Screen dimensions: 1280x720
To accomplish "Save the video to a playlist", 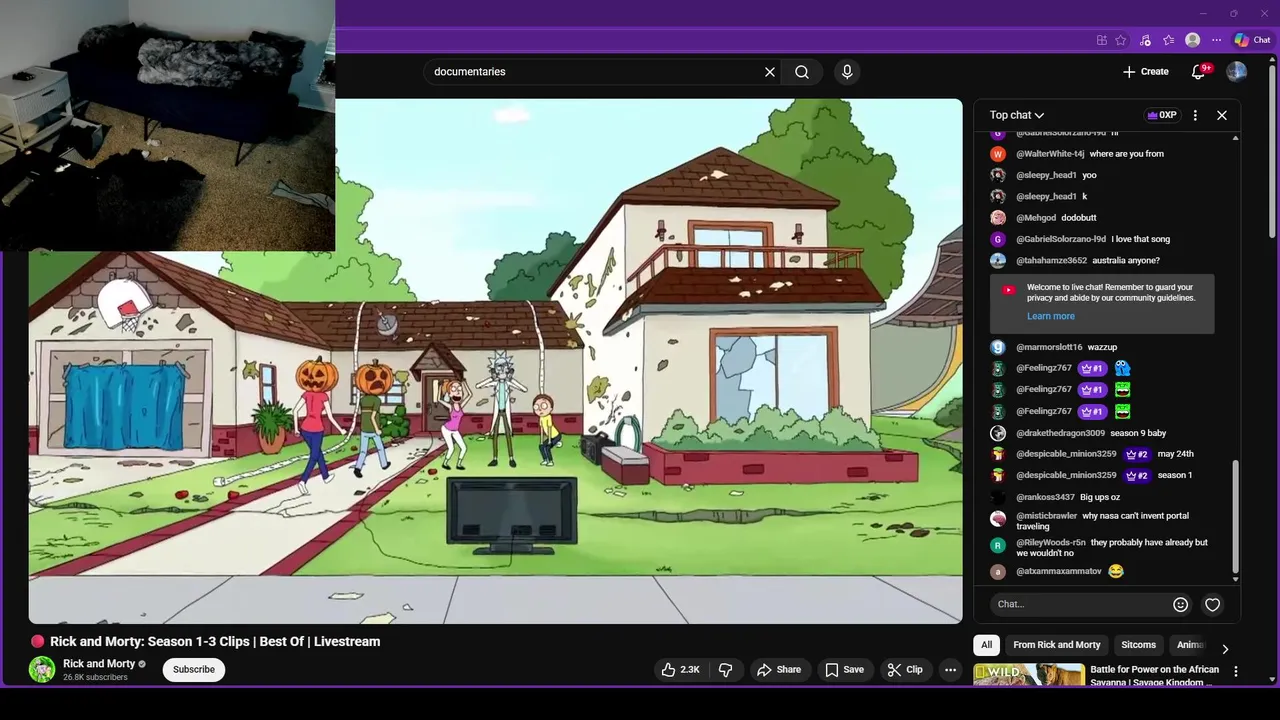I will (x=844, y=670).
